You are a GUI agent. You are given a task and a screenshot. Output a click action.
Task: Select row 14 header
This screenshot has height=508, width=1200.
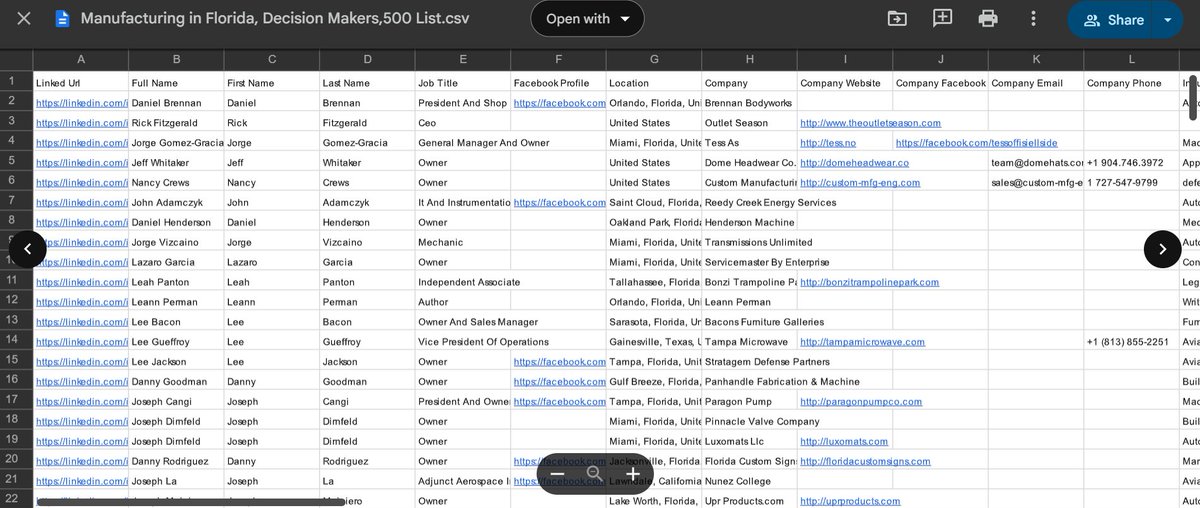pos(12,342)
